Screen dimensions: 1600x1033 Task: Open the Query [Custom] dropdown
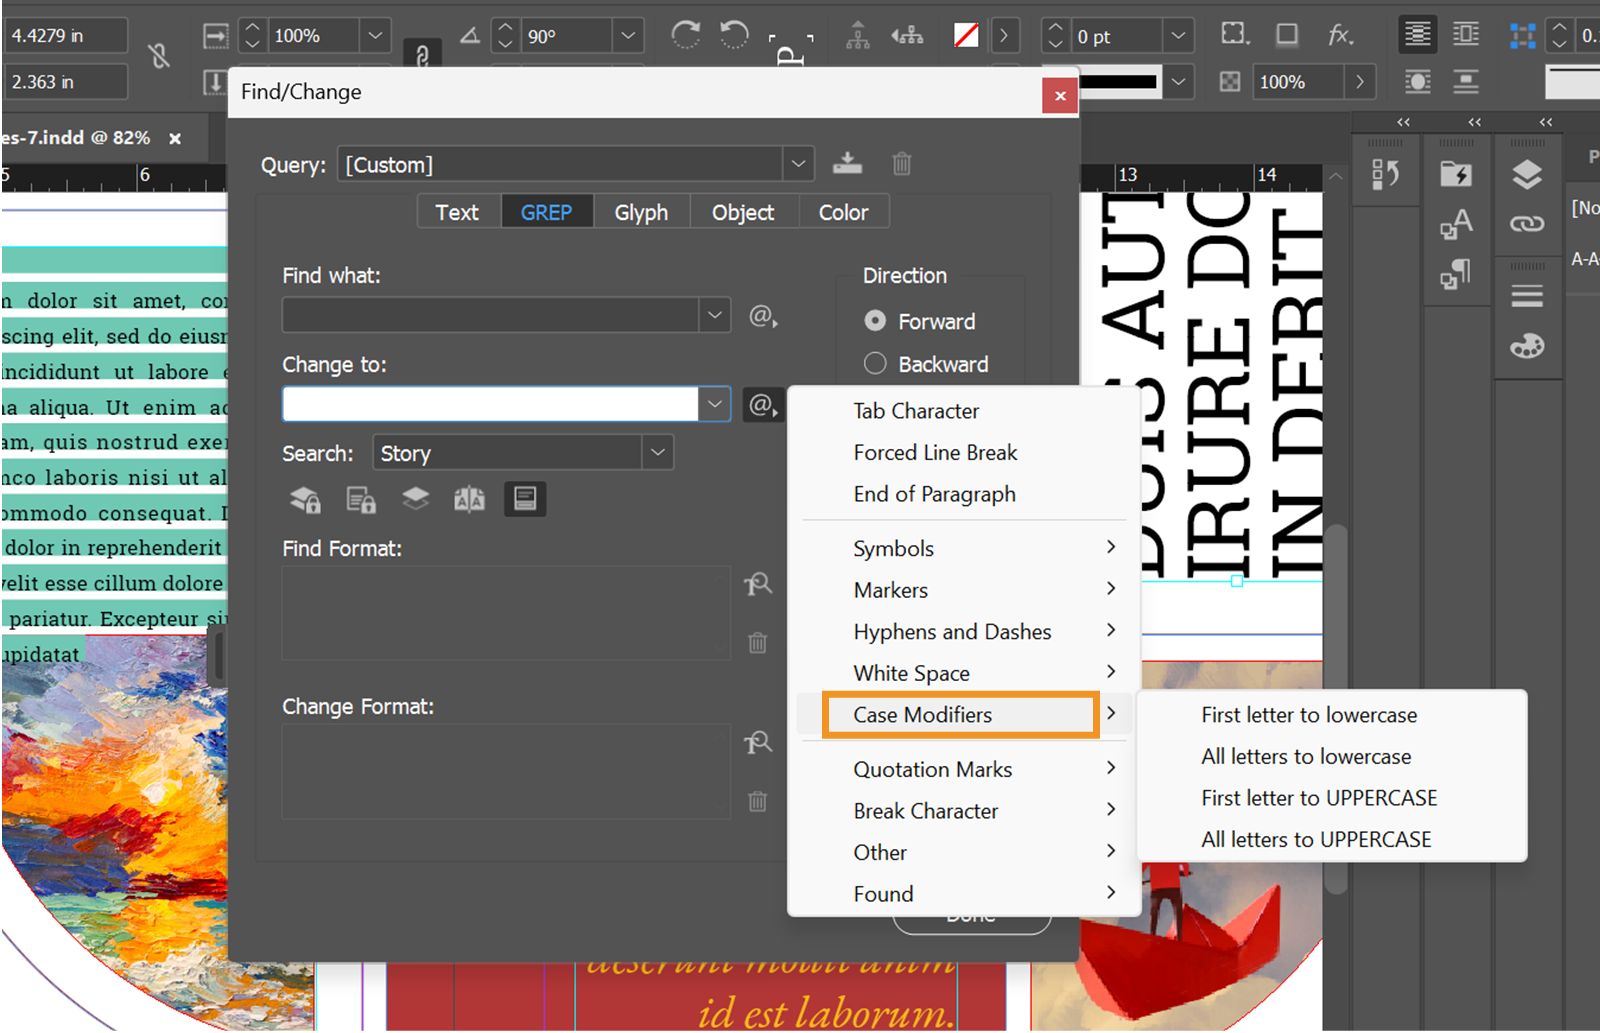pos(798,163)
